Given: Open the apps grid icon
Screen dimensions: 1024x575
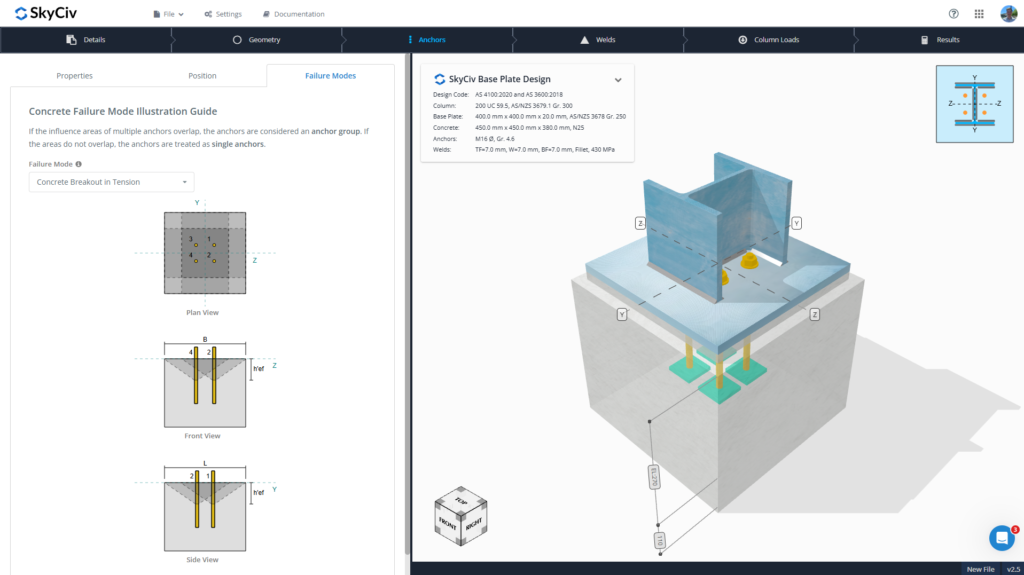Looking at the screenshot, I should click(979, 14).
